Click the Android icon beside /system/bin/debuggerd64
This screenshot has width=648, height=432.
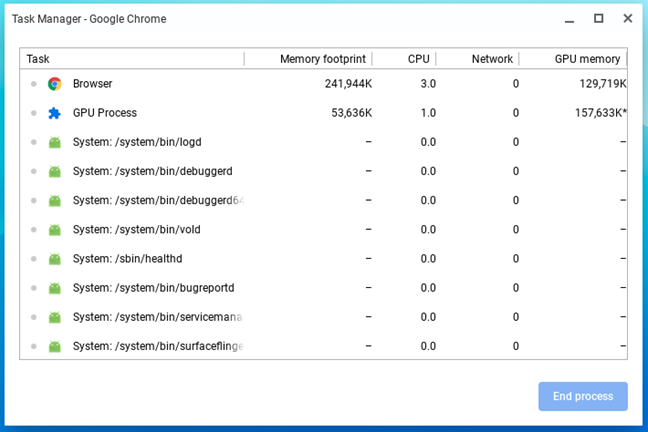55,200
